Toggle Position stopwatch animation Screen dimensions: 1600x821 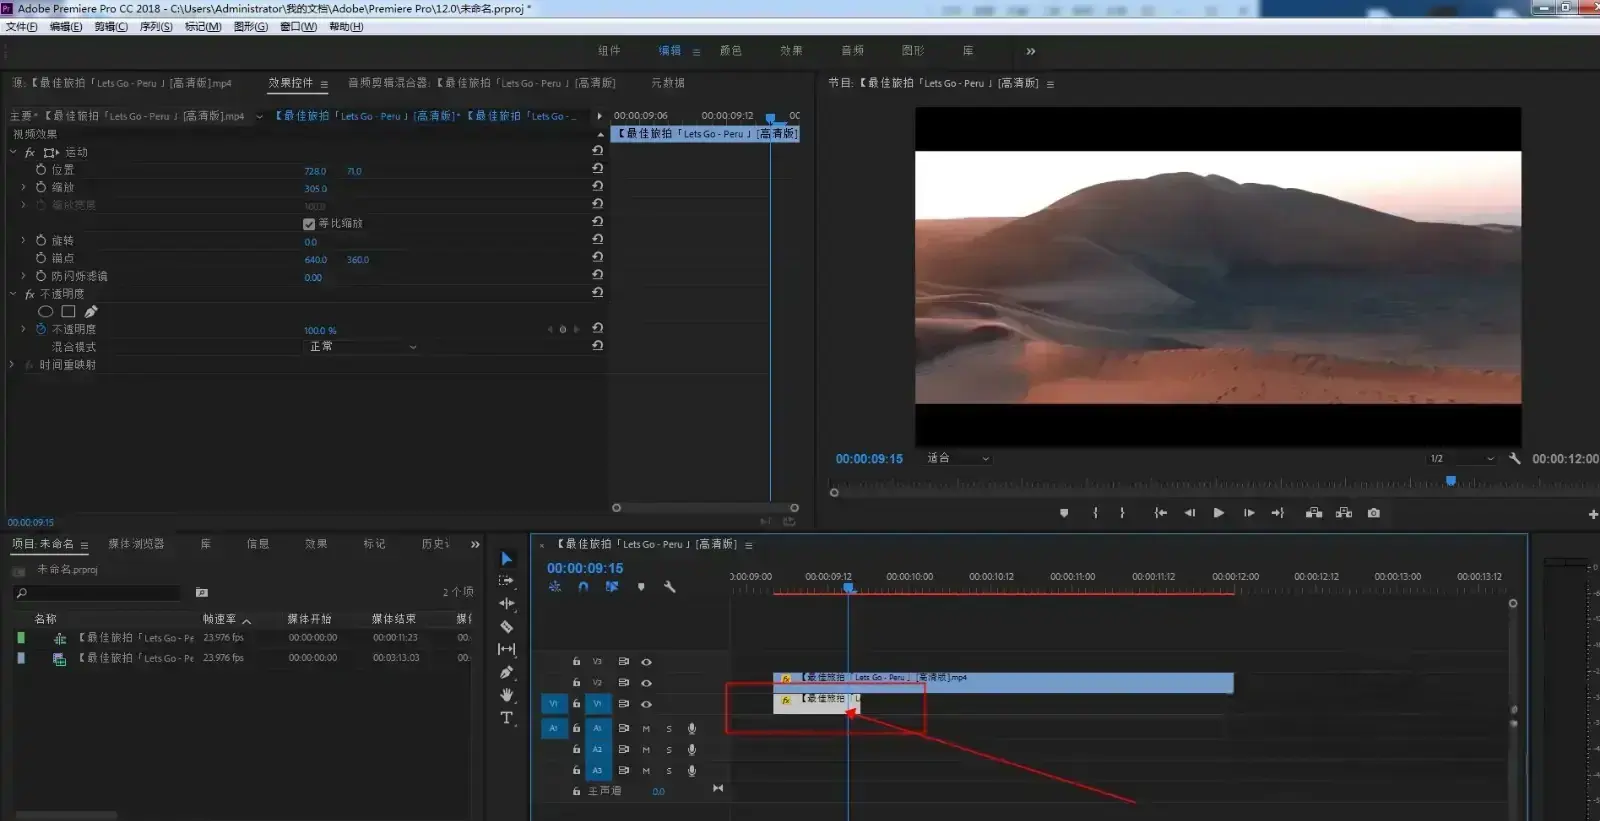41,170
